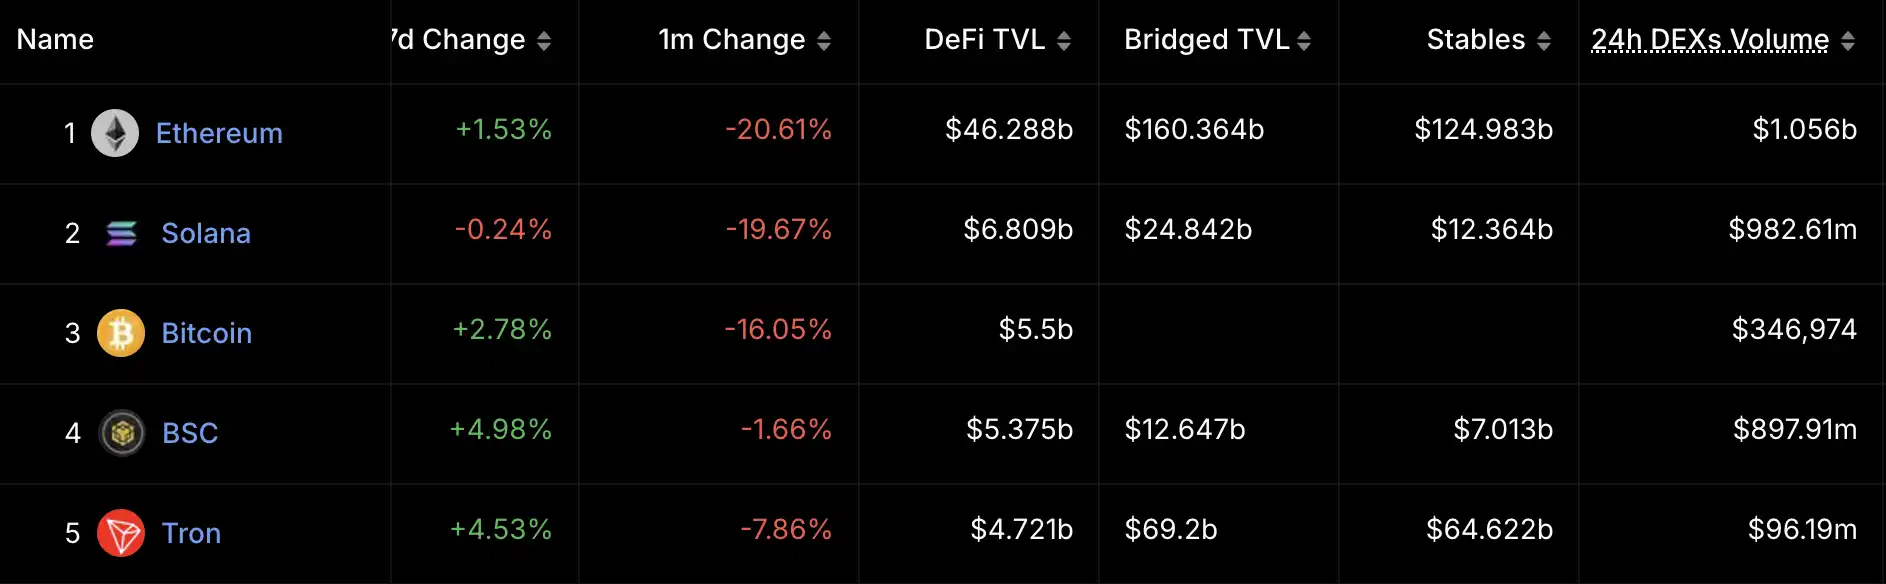Click the Solana chain logo icon
This screenshot has width=1886, height=584.
(121, 233)
